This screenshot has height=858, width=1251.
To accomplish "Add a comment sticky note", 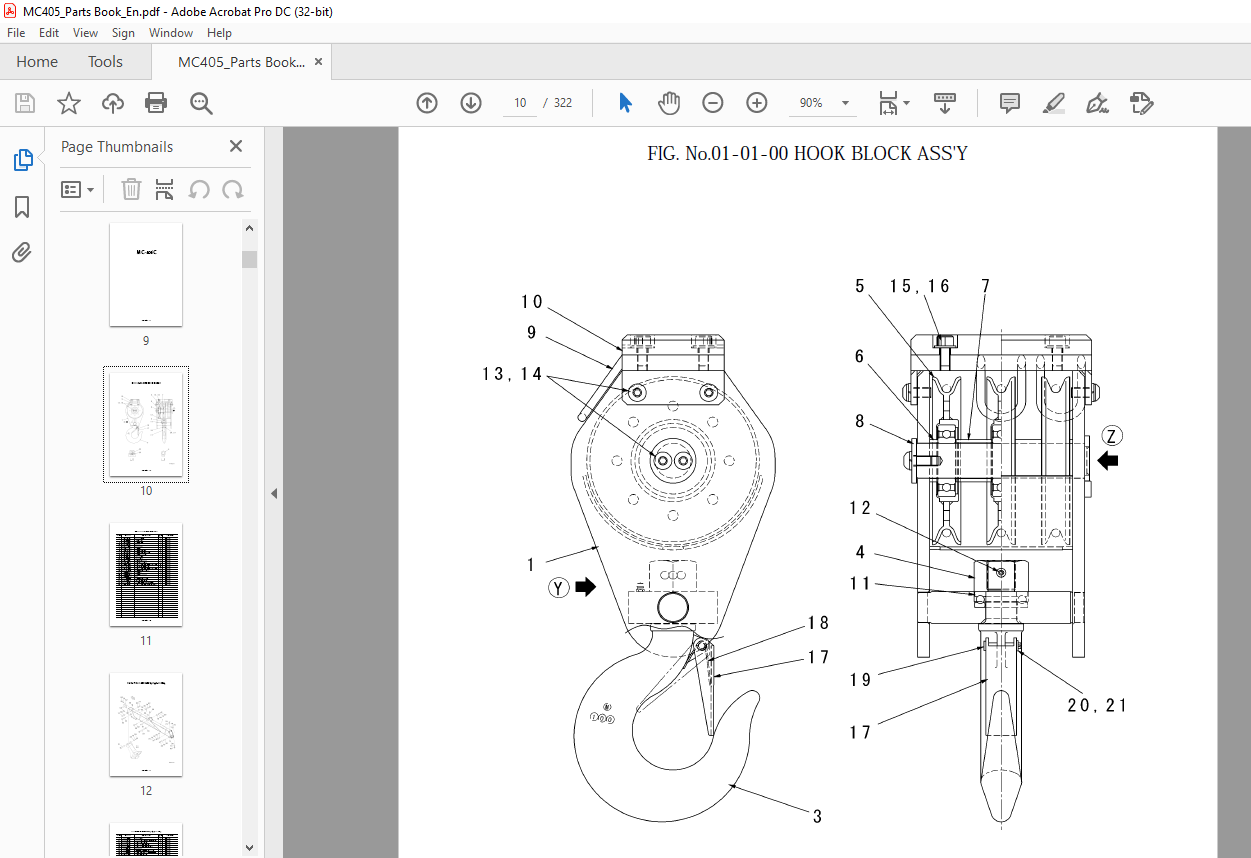I will (1009, 103).
